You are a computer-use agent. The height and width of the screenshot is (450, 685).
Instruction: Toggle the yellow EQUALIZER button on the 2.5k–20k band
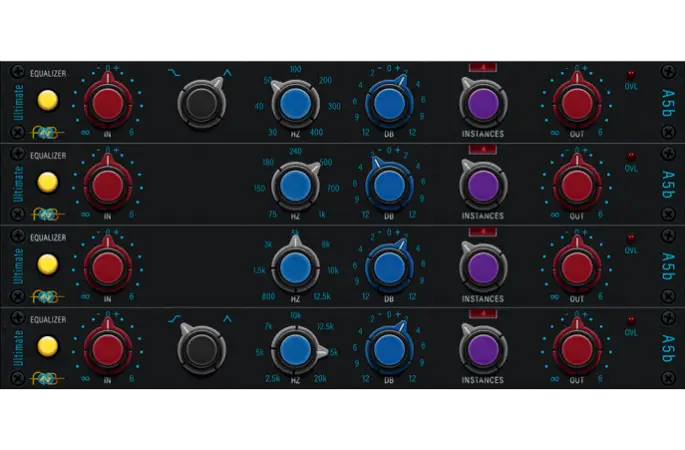tap(46, 347)
